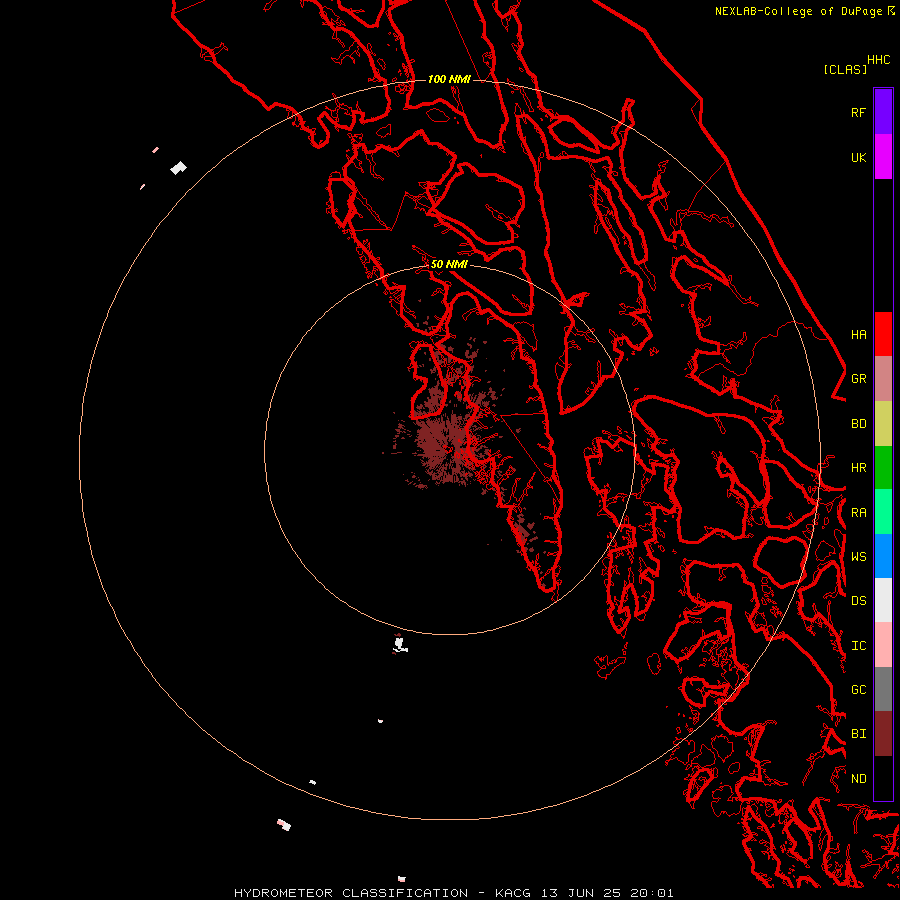Select the IC pink legend swatch
Viewport: 900px width, 900px height.
[x=883, y=645]
